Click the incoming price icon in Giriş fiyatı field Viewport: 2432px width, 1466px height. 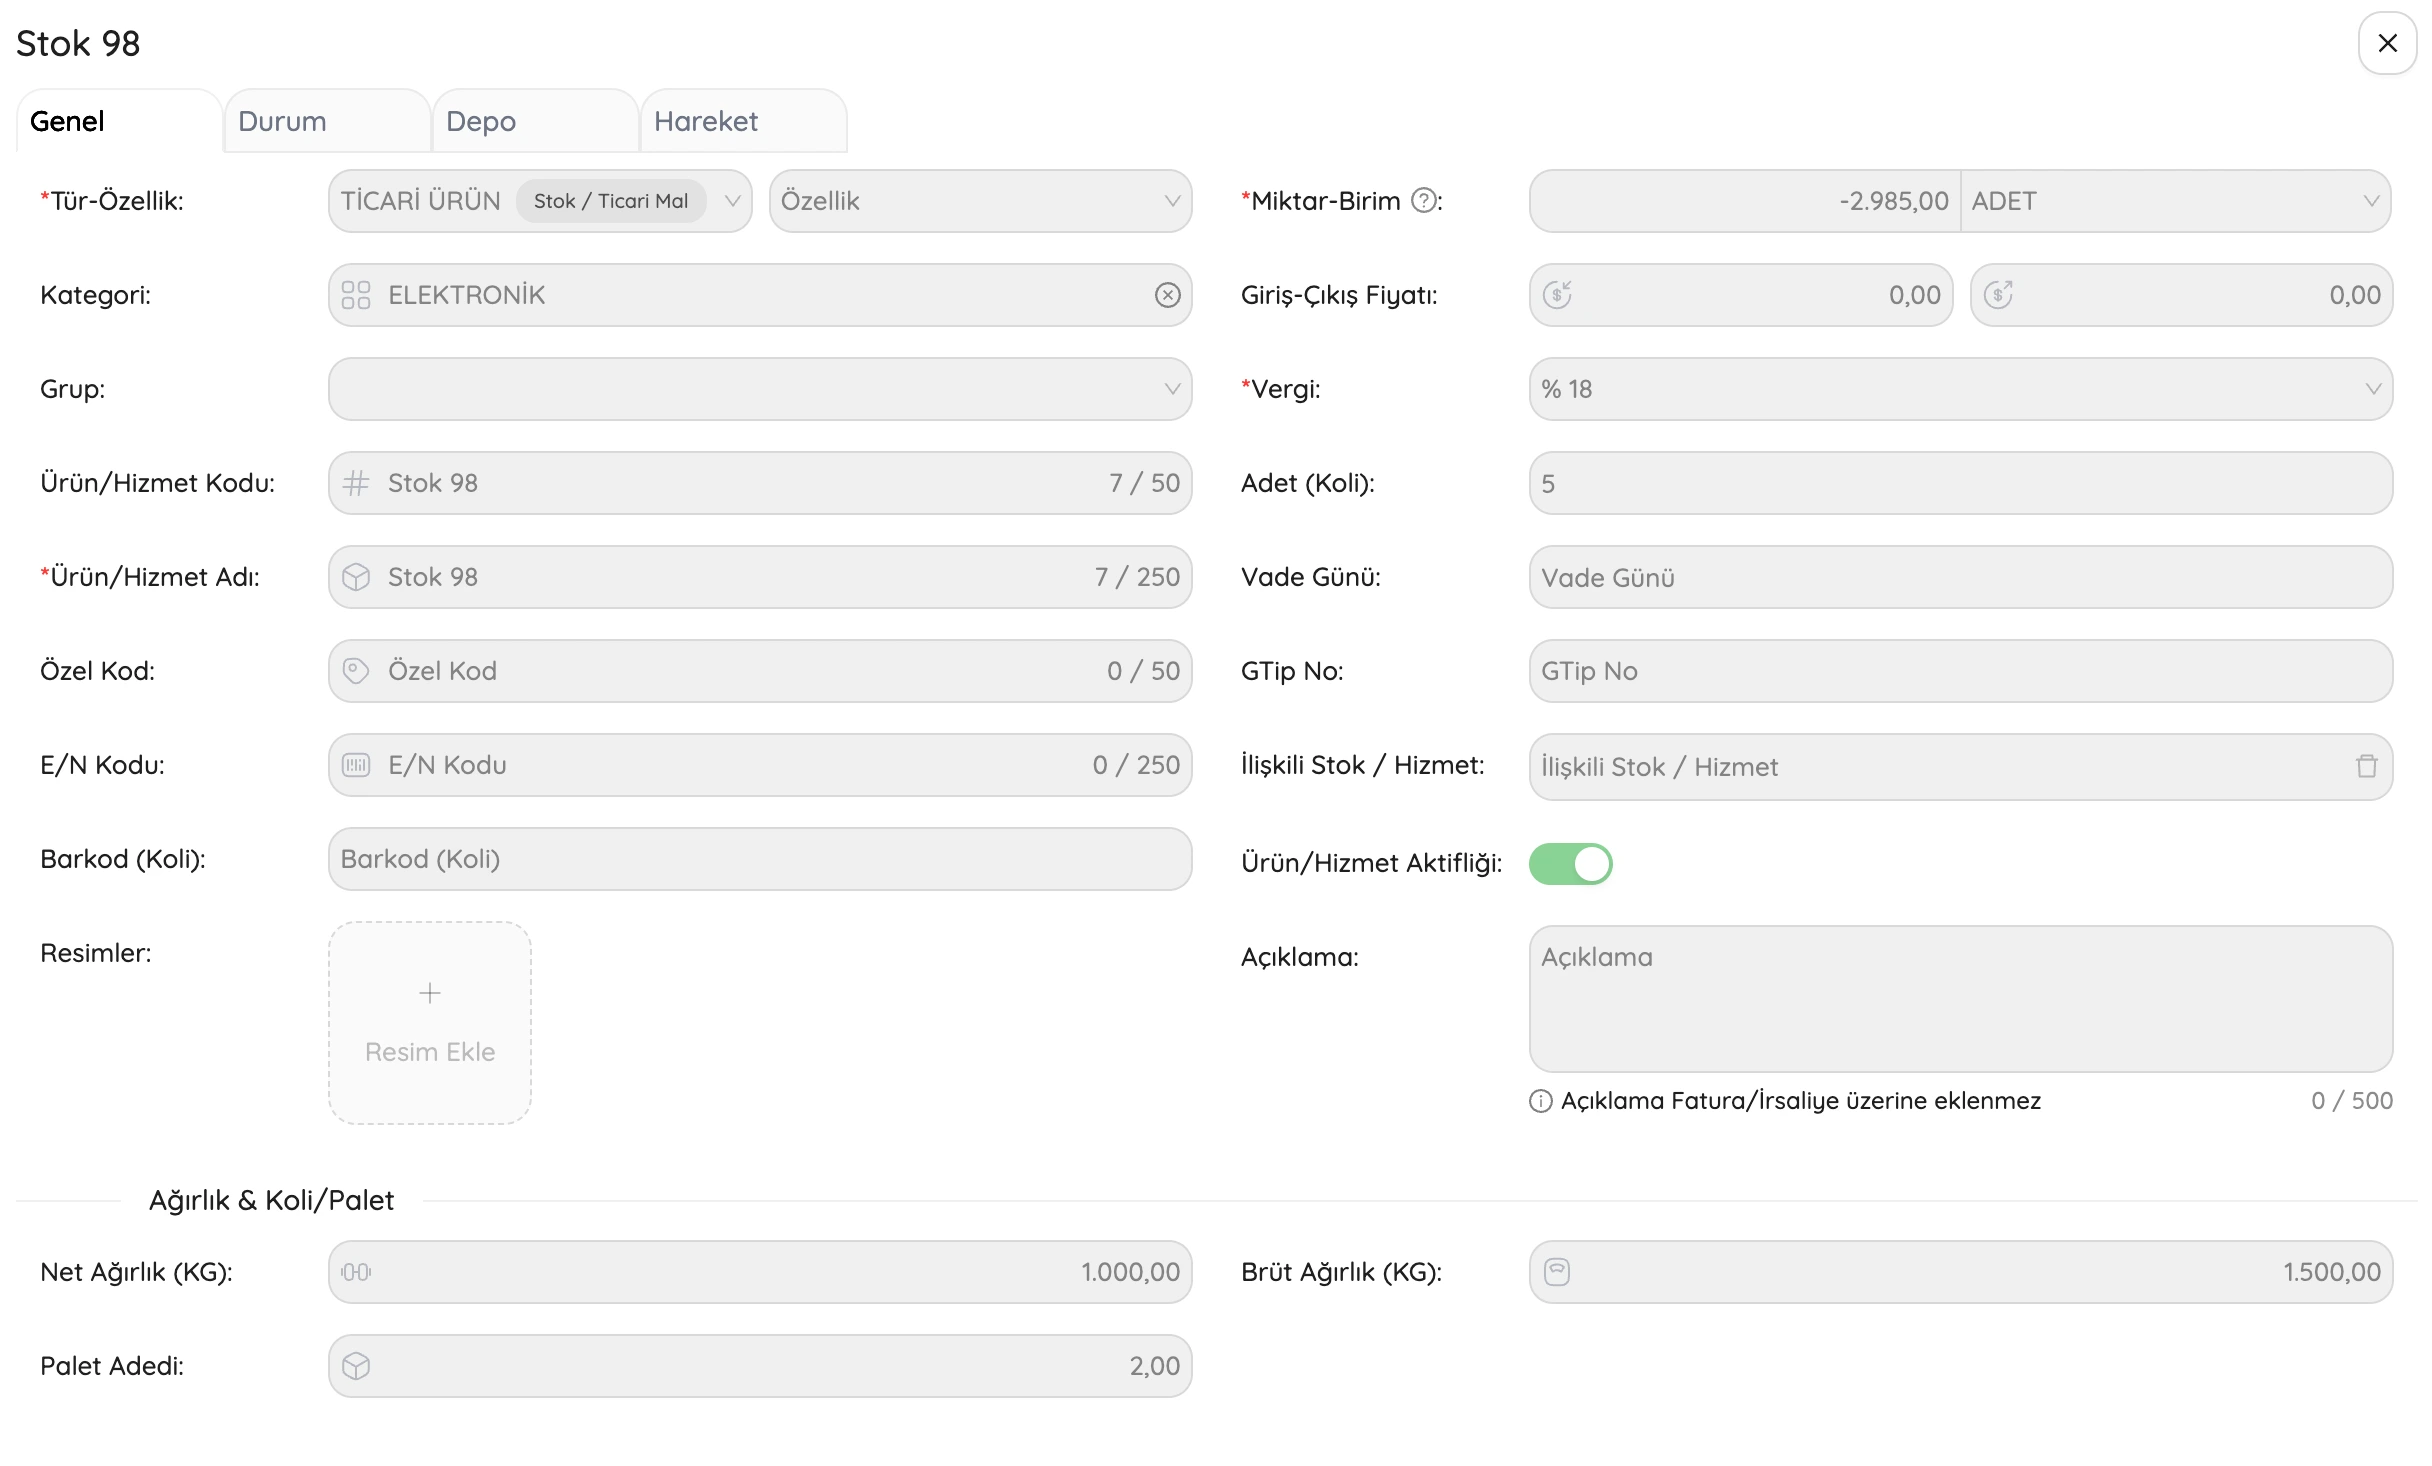pyautogui.click(x=1557, y=295)
